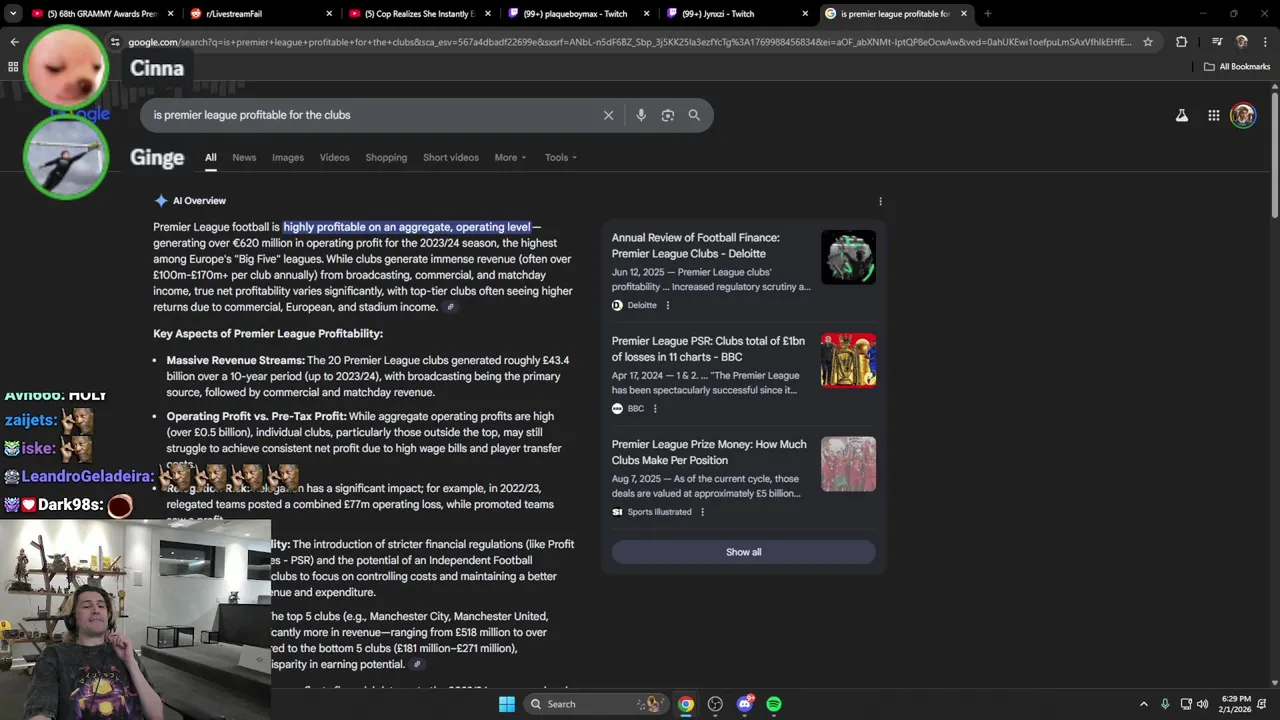Open the more options for BBC source
1280x720 pixels.
coord(655,408)
